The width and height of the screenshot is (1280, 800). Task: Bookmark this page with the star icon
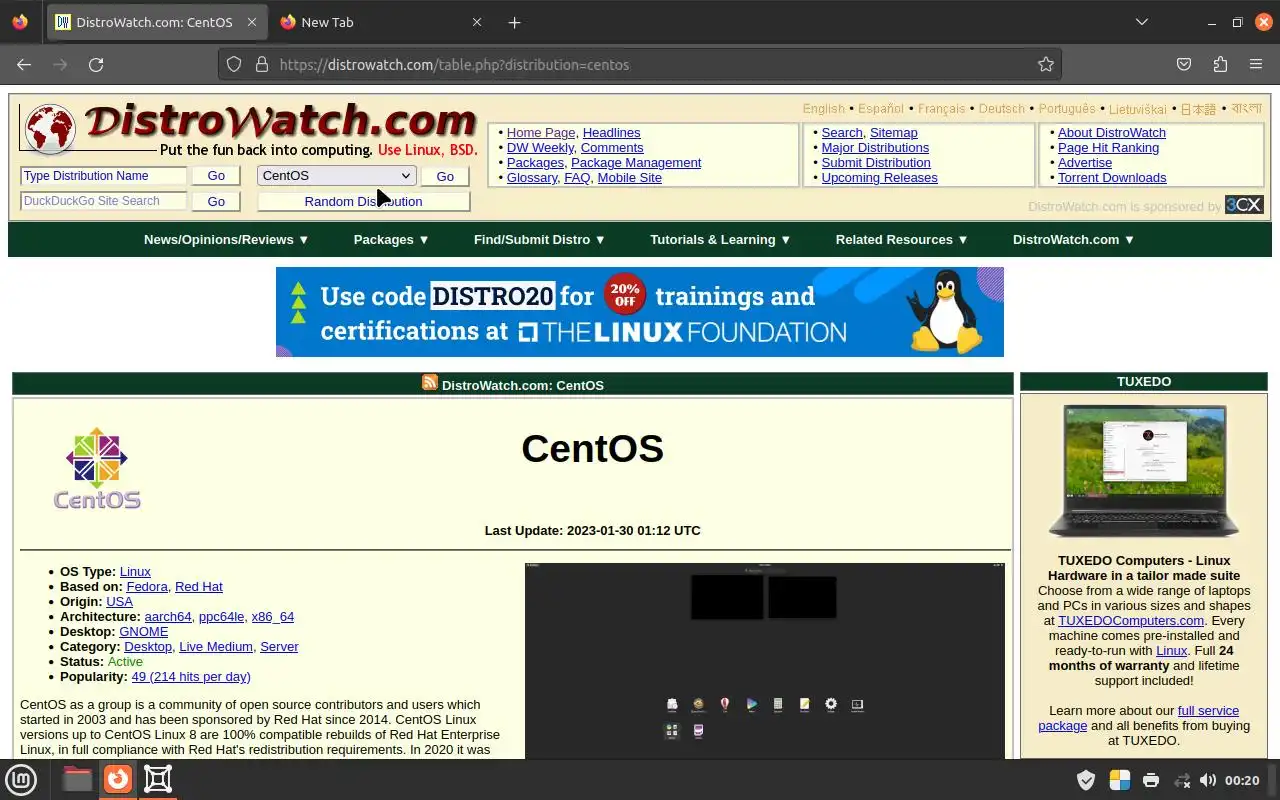point(1046,64)
